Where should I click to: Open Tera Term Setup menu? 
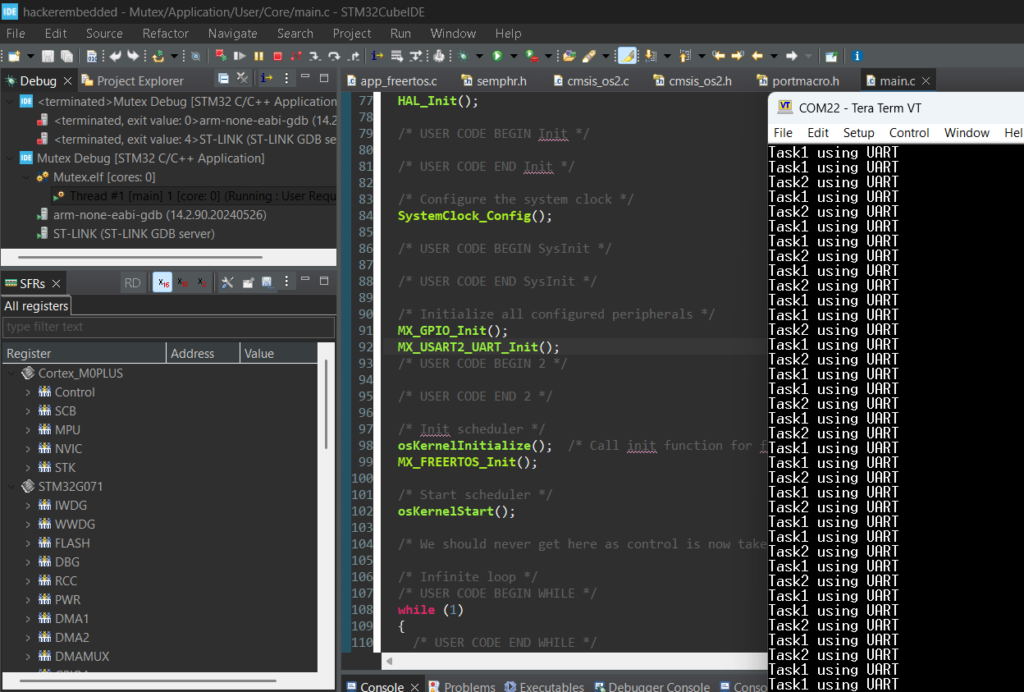[858, 132]
